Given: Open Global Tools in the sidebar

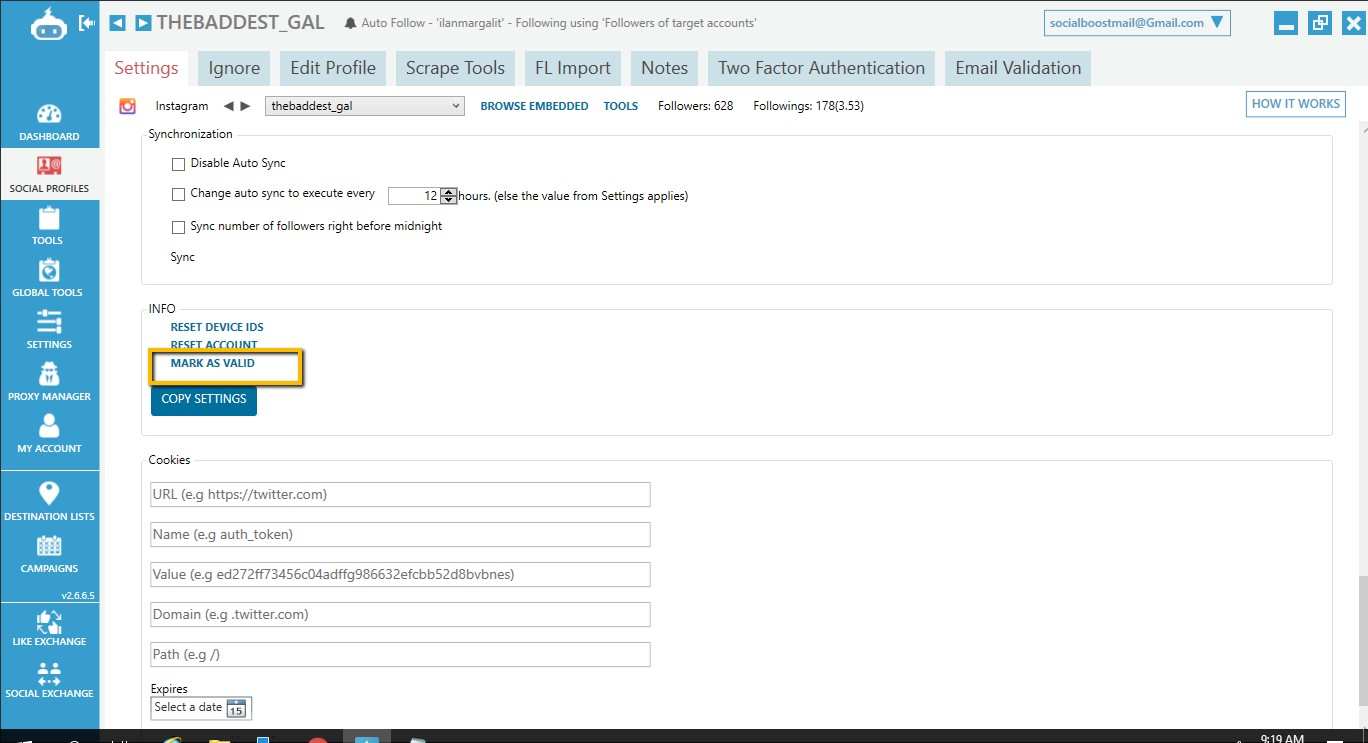Looking at the screenshot, I should [49, 278].
